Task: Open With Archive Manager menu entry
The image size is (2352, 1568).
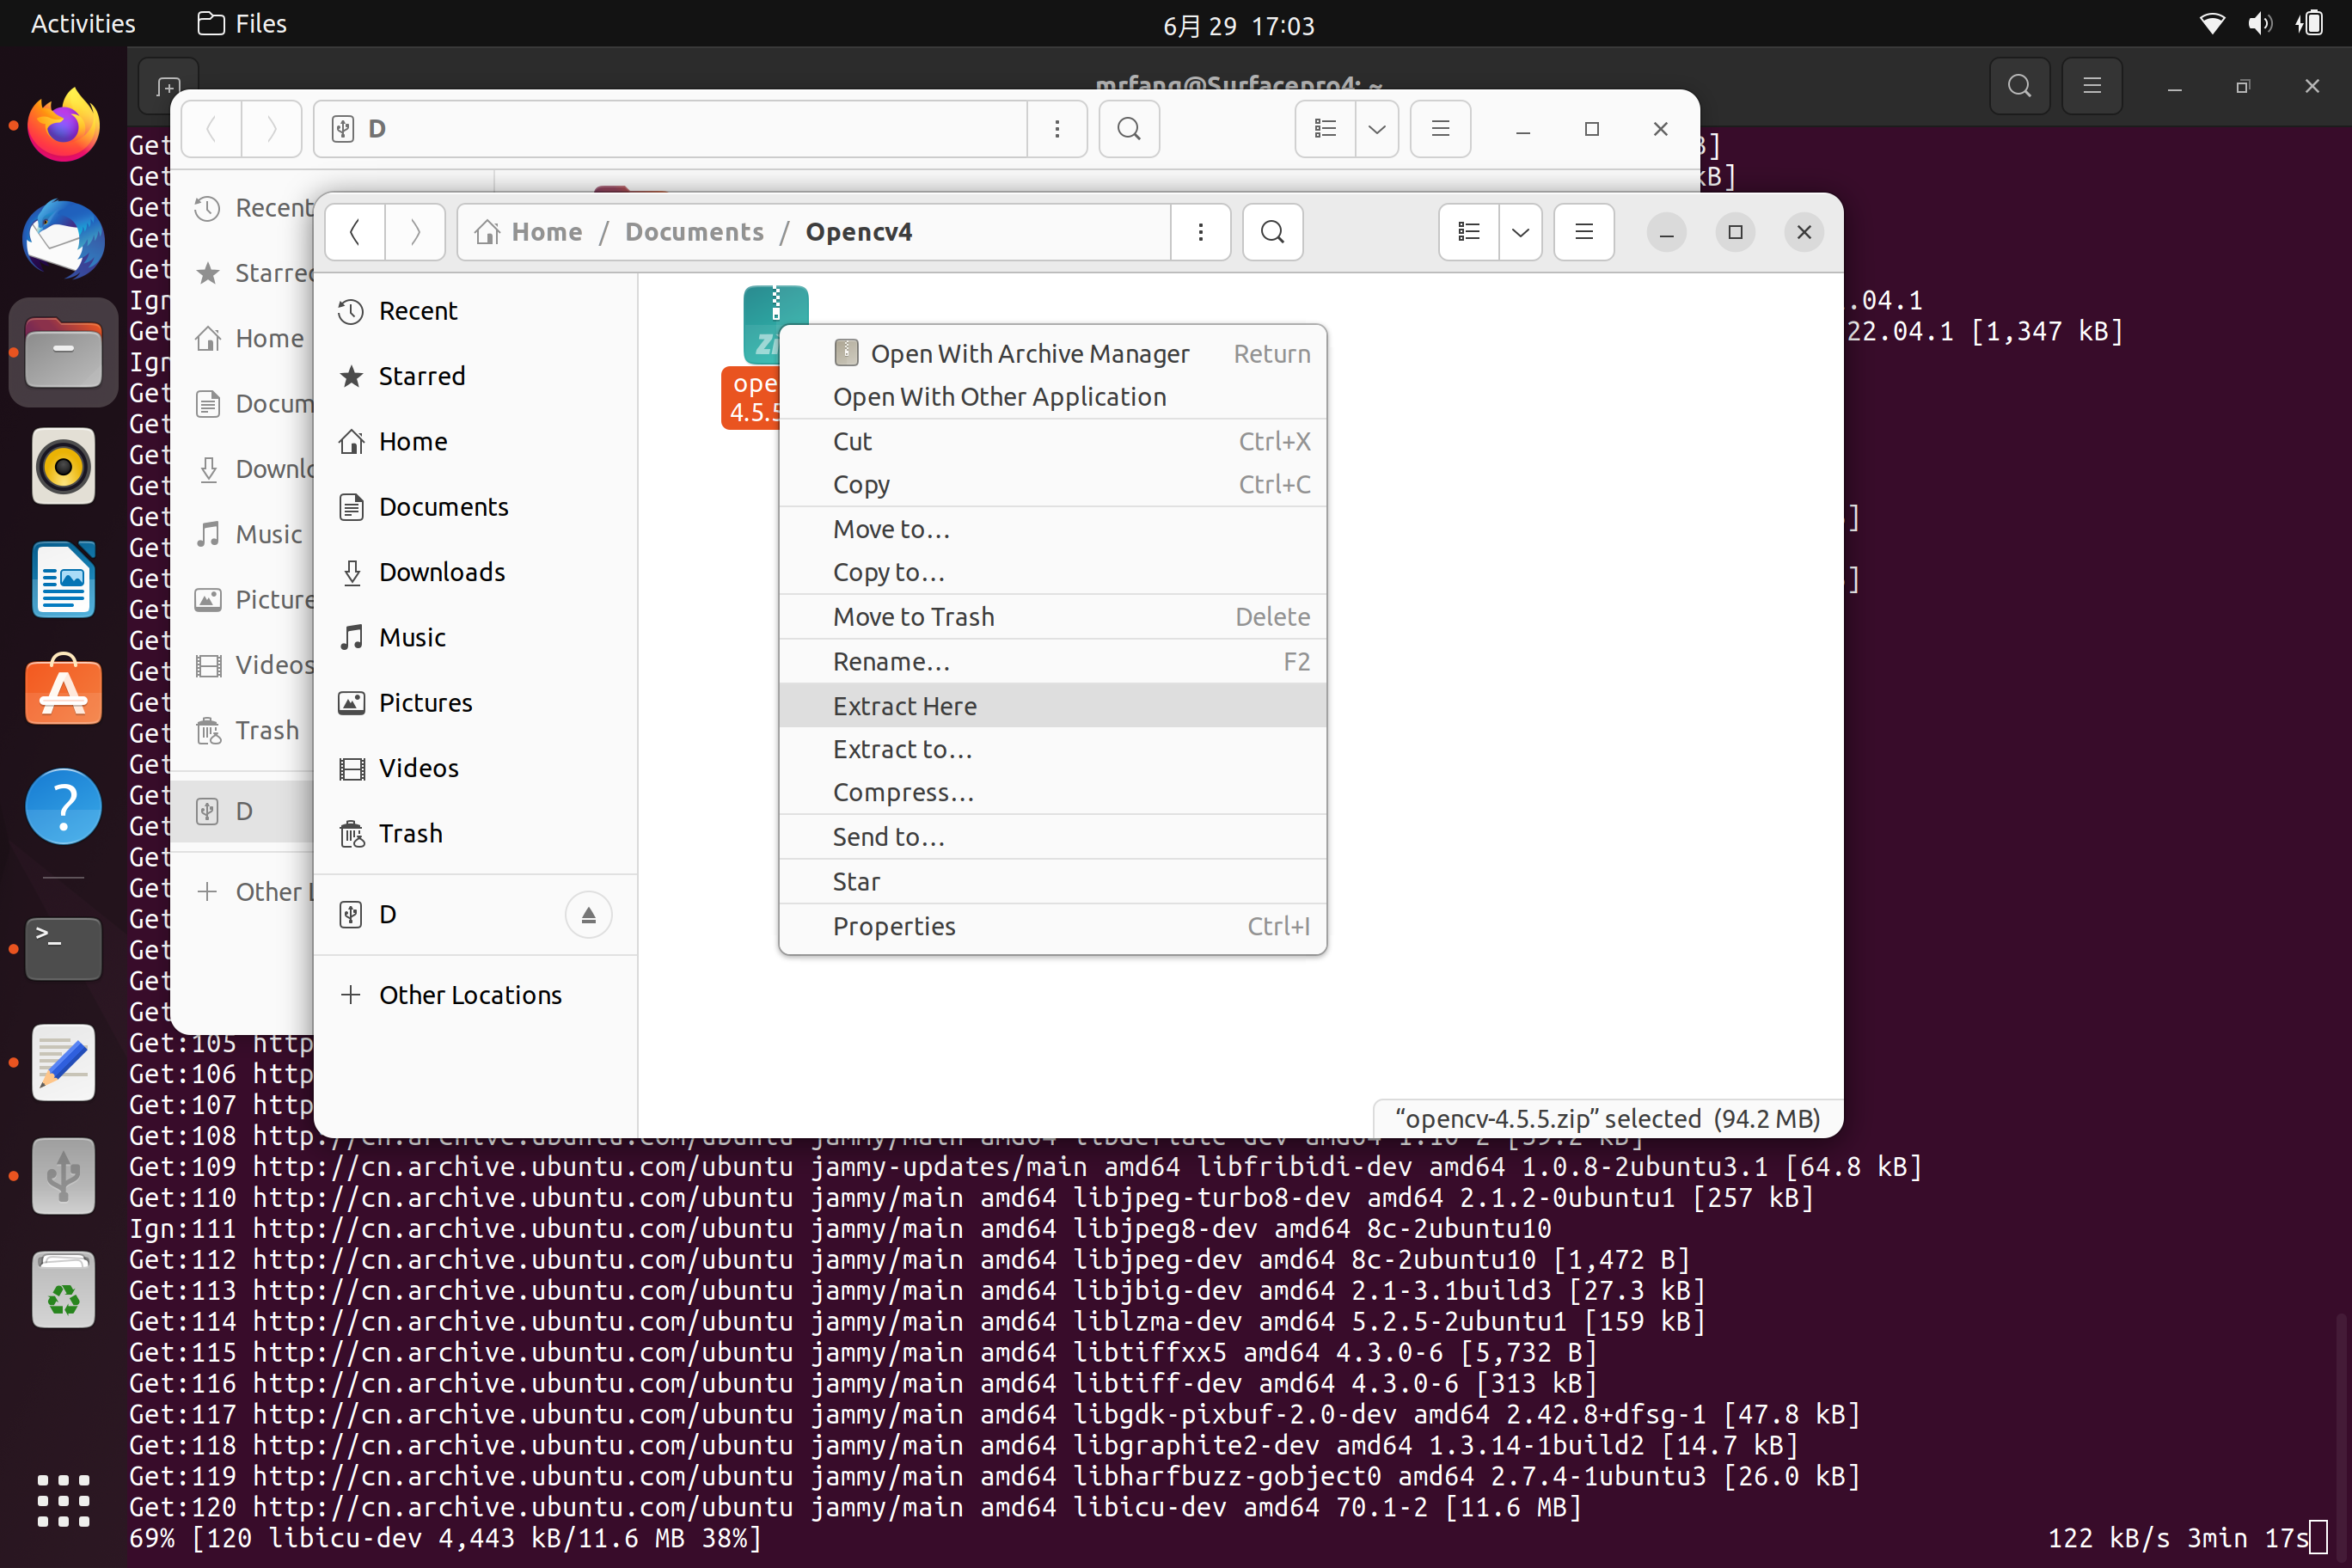Action: pyautogui.click(x=1052, y=353)
